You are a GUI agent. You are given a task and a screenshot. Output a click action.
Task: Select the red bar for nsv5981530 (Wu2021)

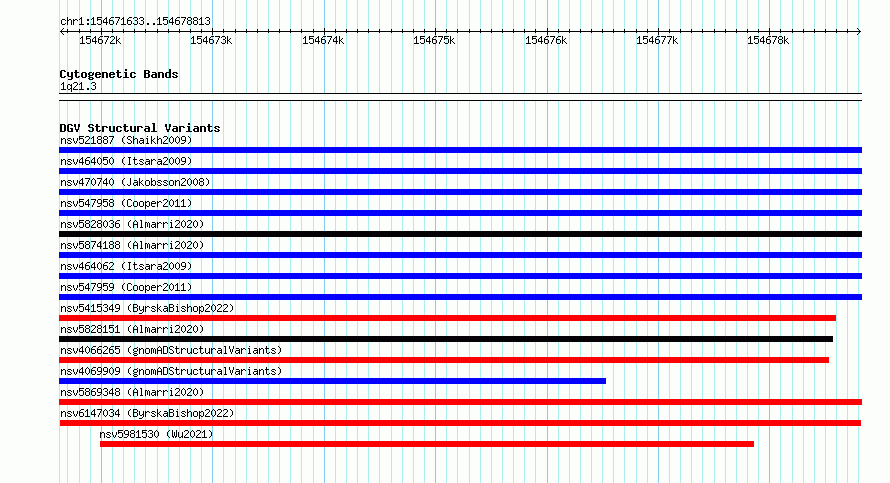(427, 444)
